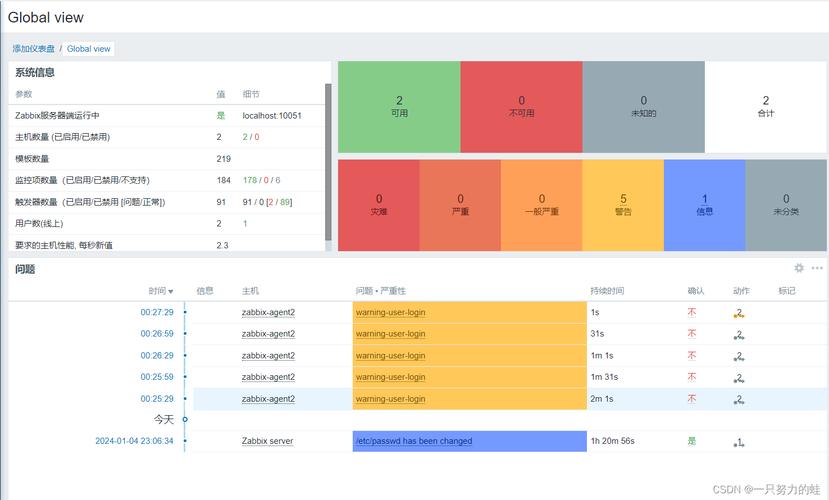Click actions icon for the 00:26:59 problem
This screenshot has width=829, height=500.
pos(739,335)
